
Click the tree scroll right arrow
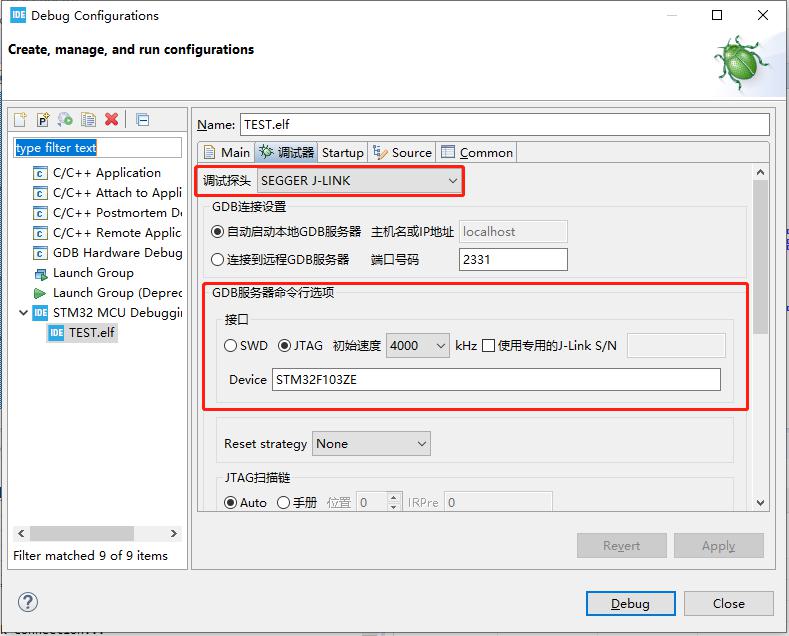(x=174, y=533)
